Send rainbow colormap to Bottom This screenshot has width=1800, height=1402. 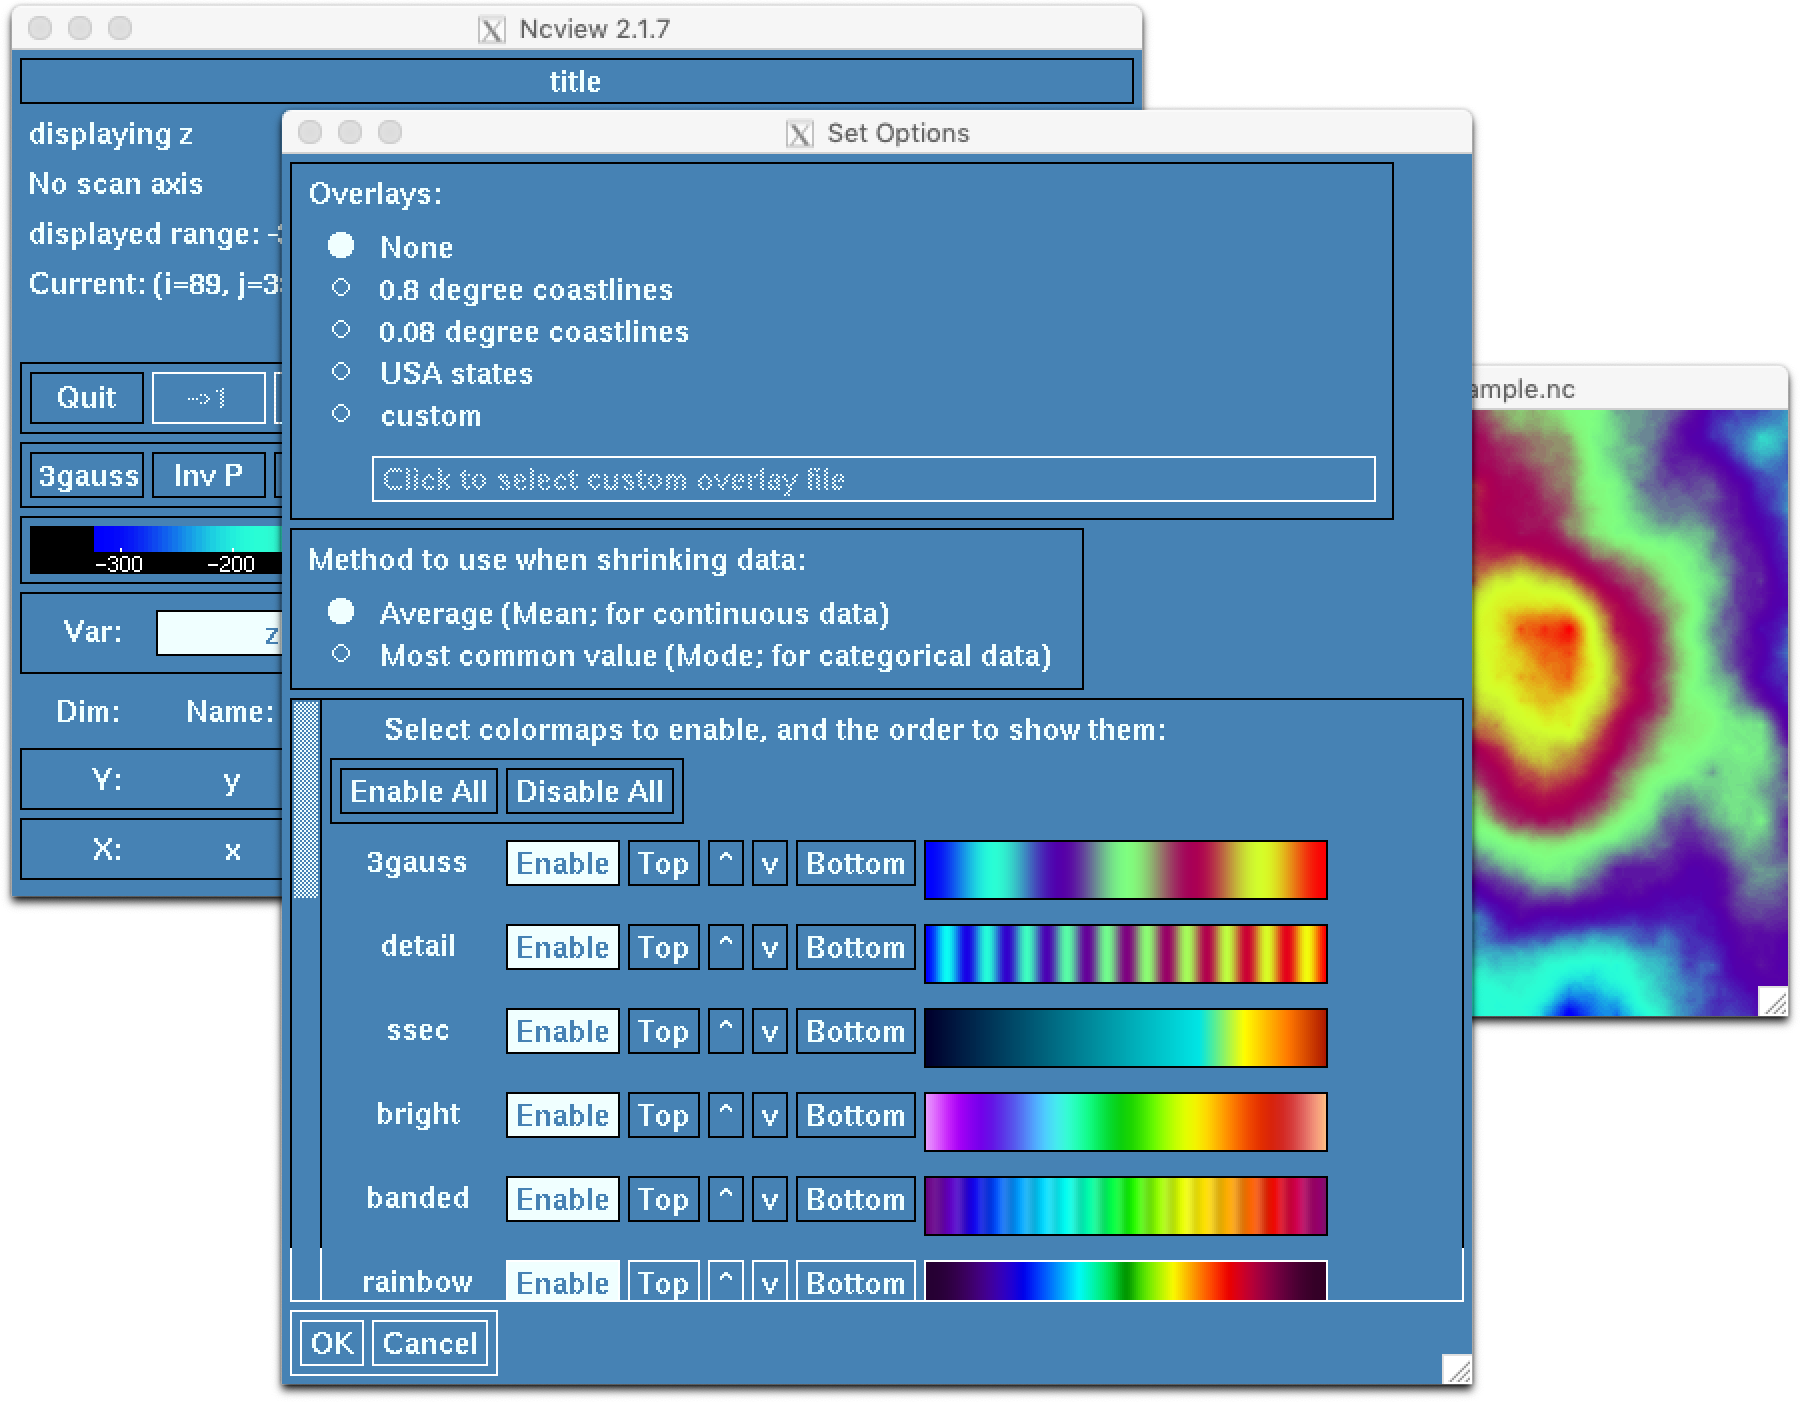(x=855, y=1281)
